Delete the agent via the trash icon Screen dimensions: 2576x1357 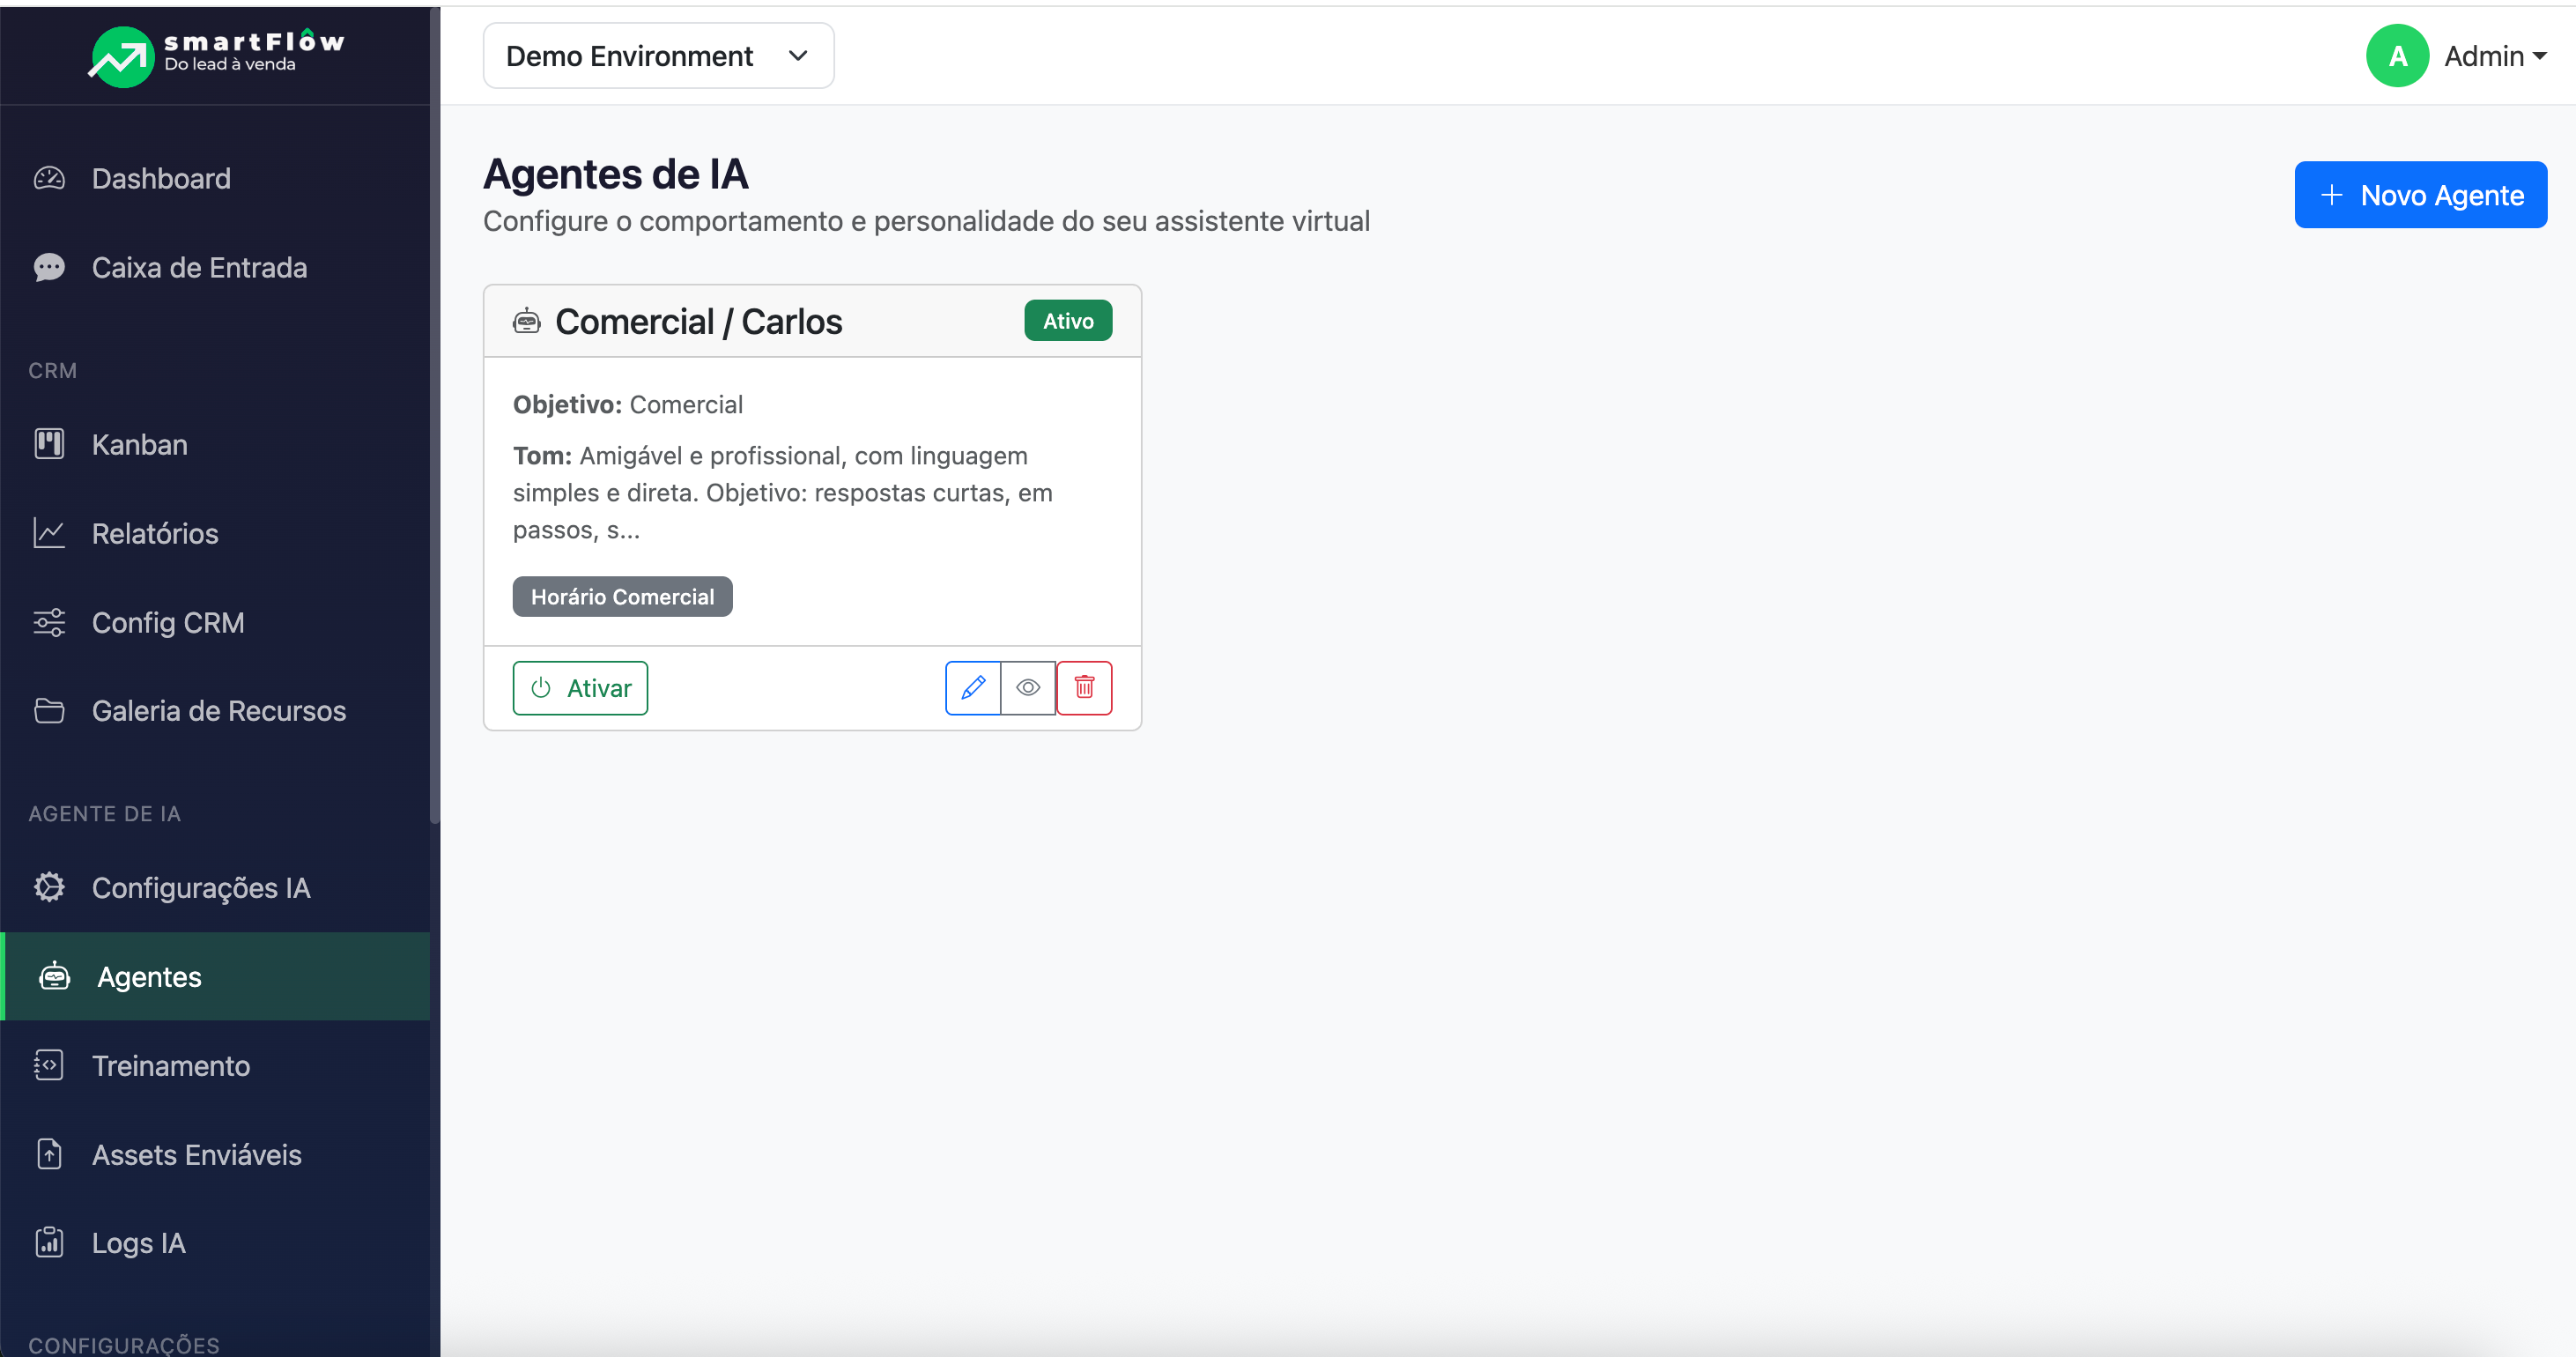coord(1084,688)
